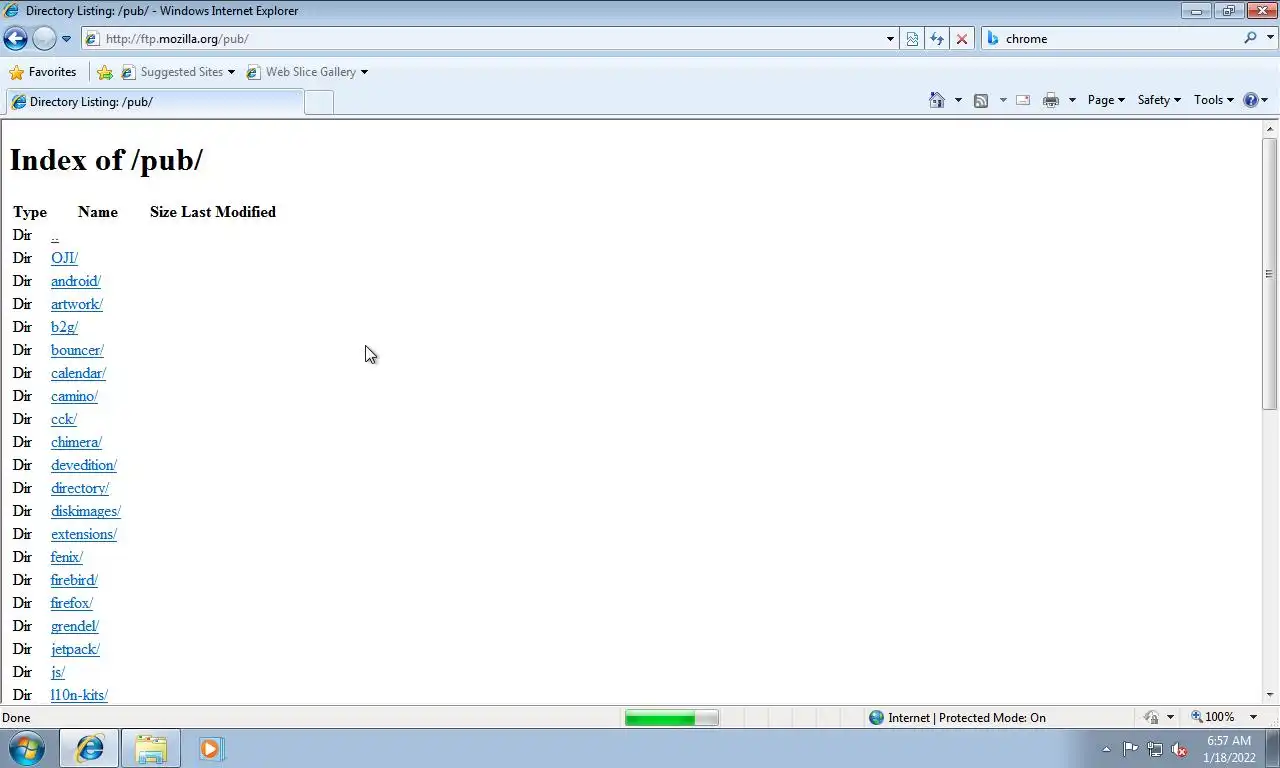Open a new blank tab
The width and height of the screenshot is (1280, 768).
[318, 102]
